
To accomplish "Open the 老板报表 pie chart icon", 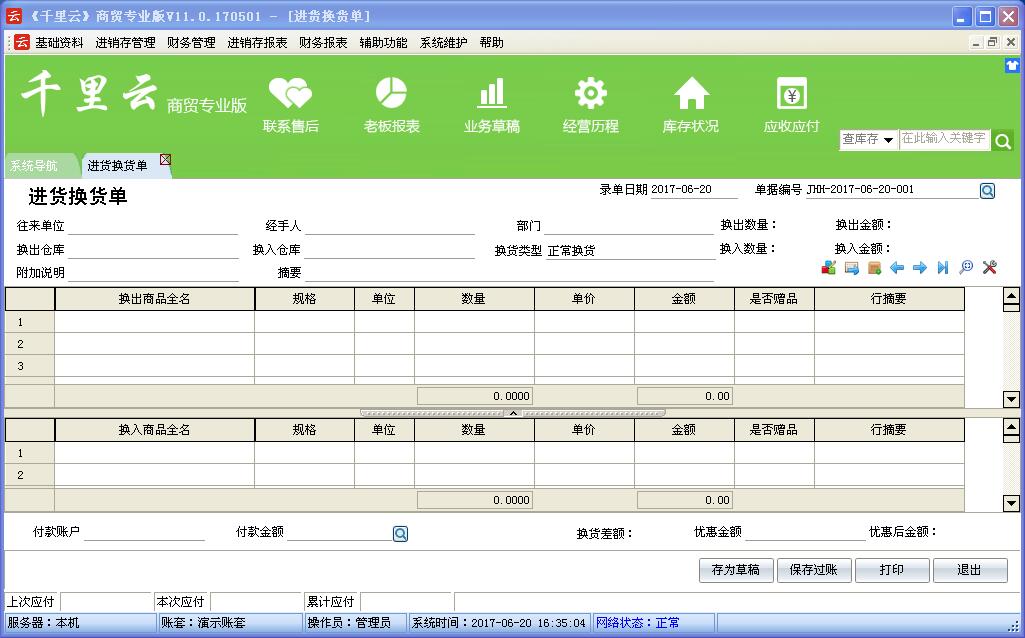I will [x=391, y=94].
